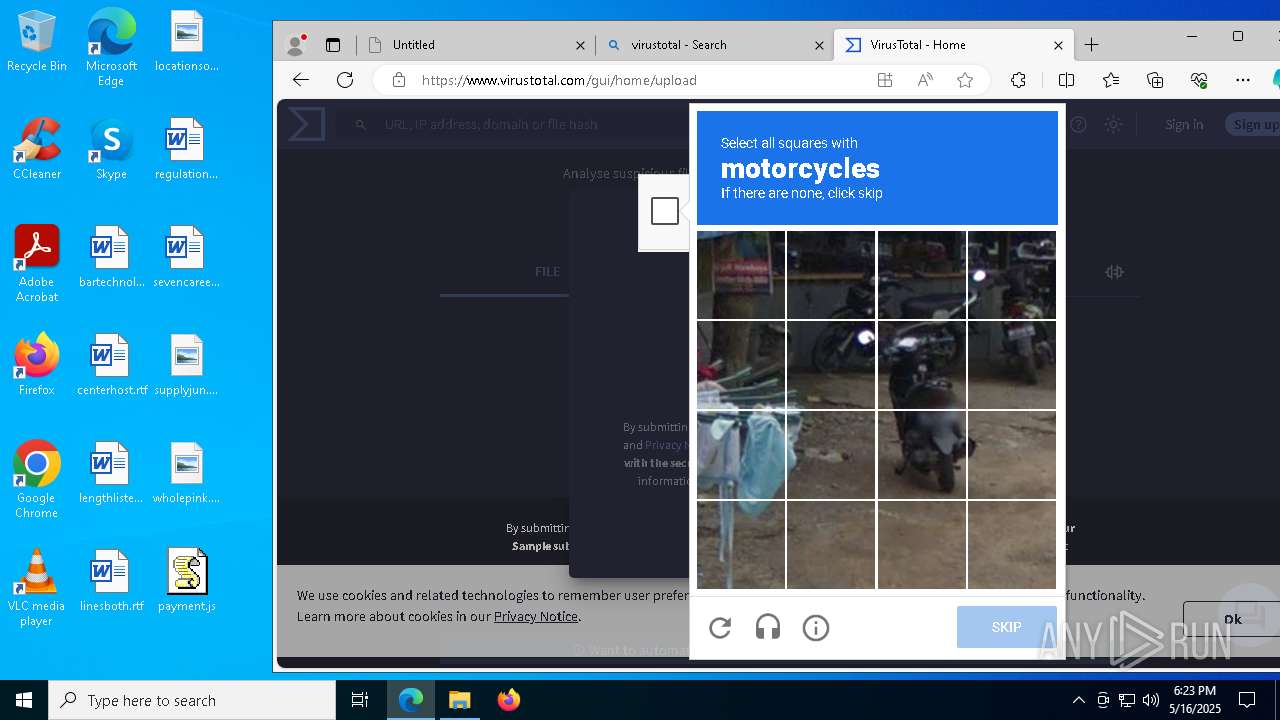Switch to audio captcha challenge

(768, 628)
